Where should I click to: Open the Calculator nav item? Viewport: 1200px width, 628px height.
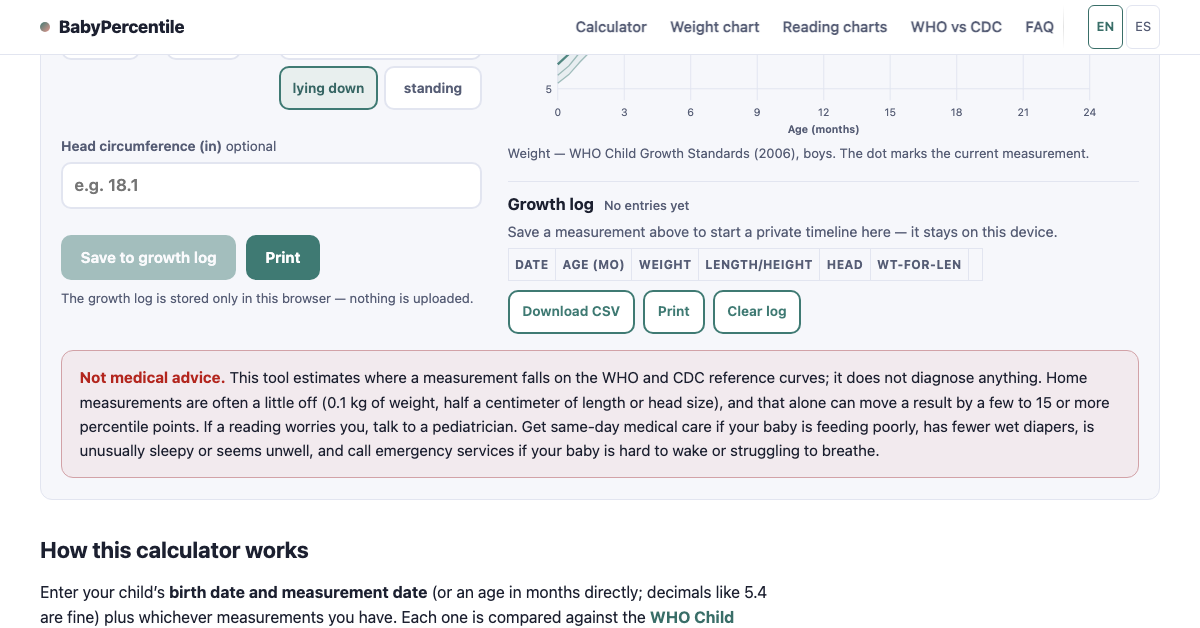pos(611,27)
